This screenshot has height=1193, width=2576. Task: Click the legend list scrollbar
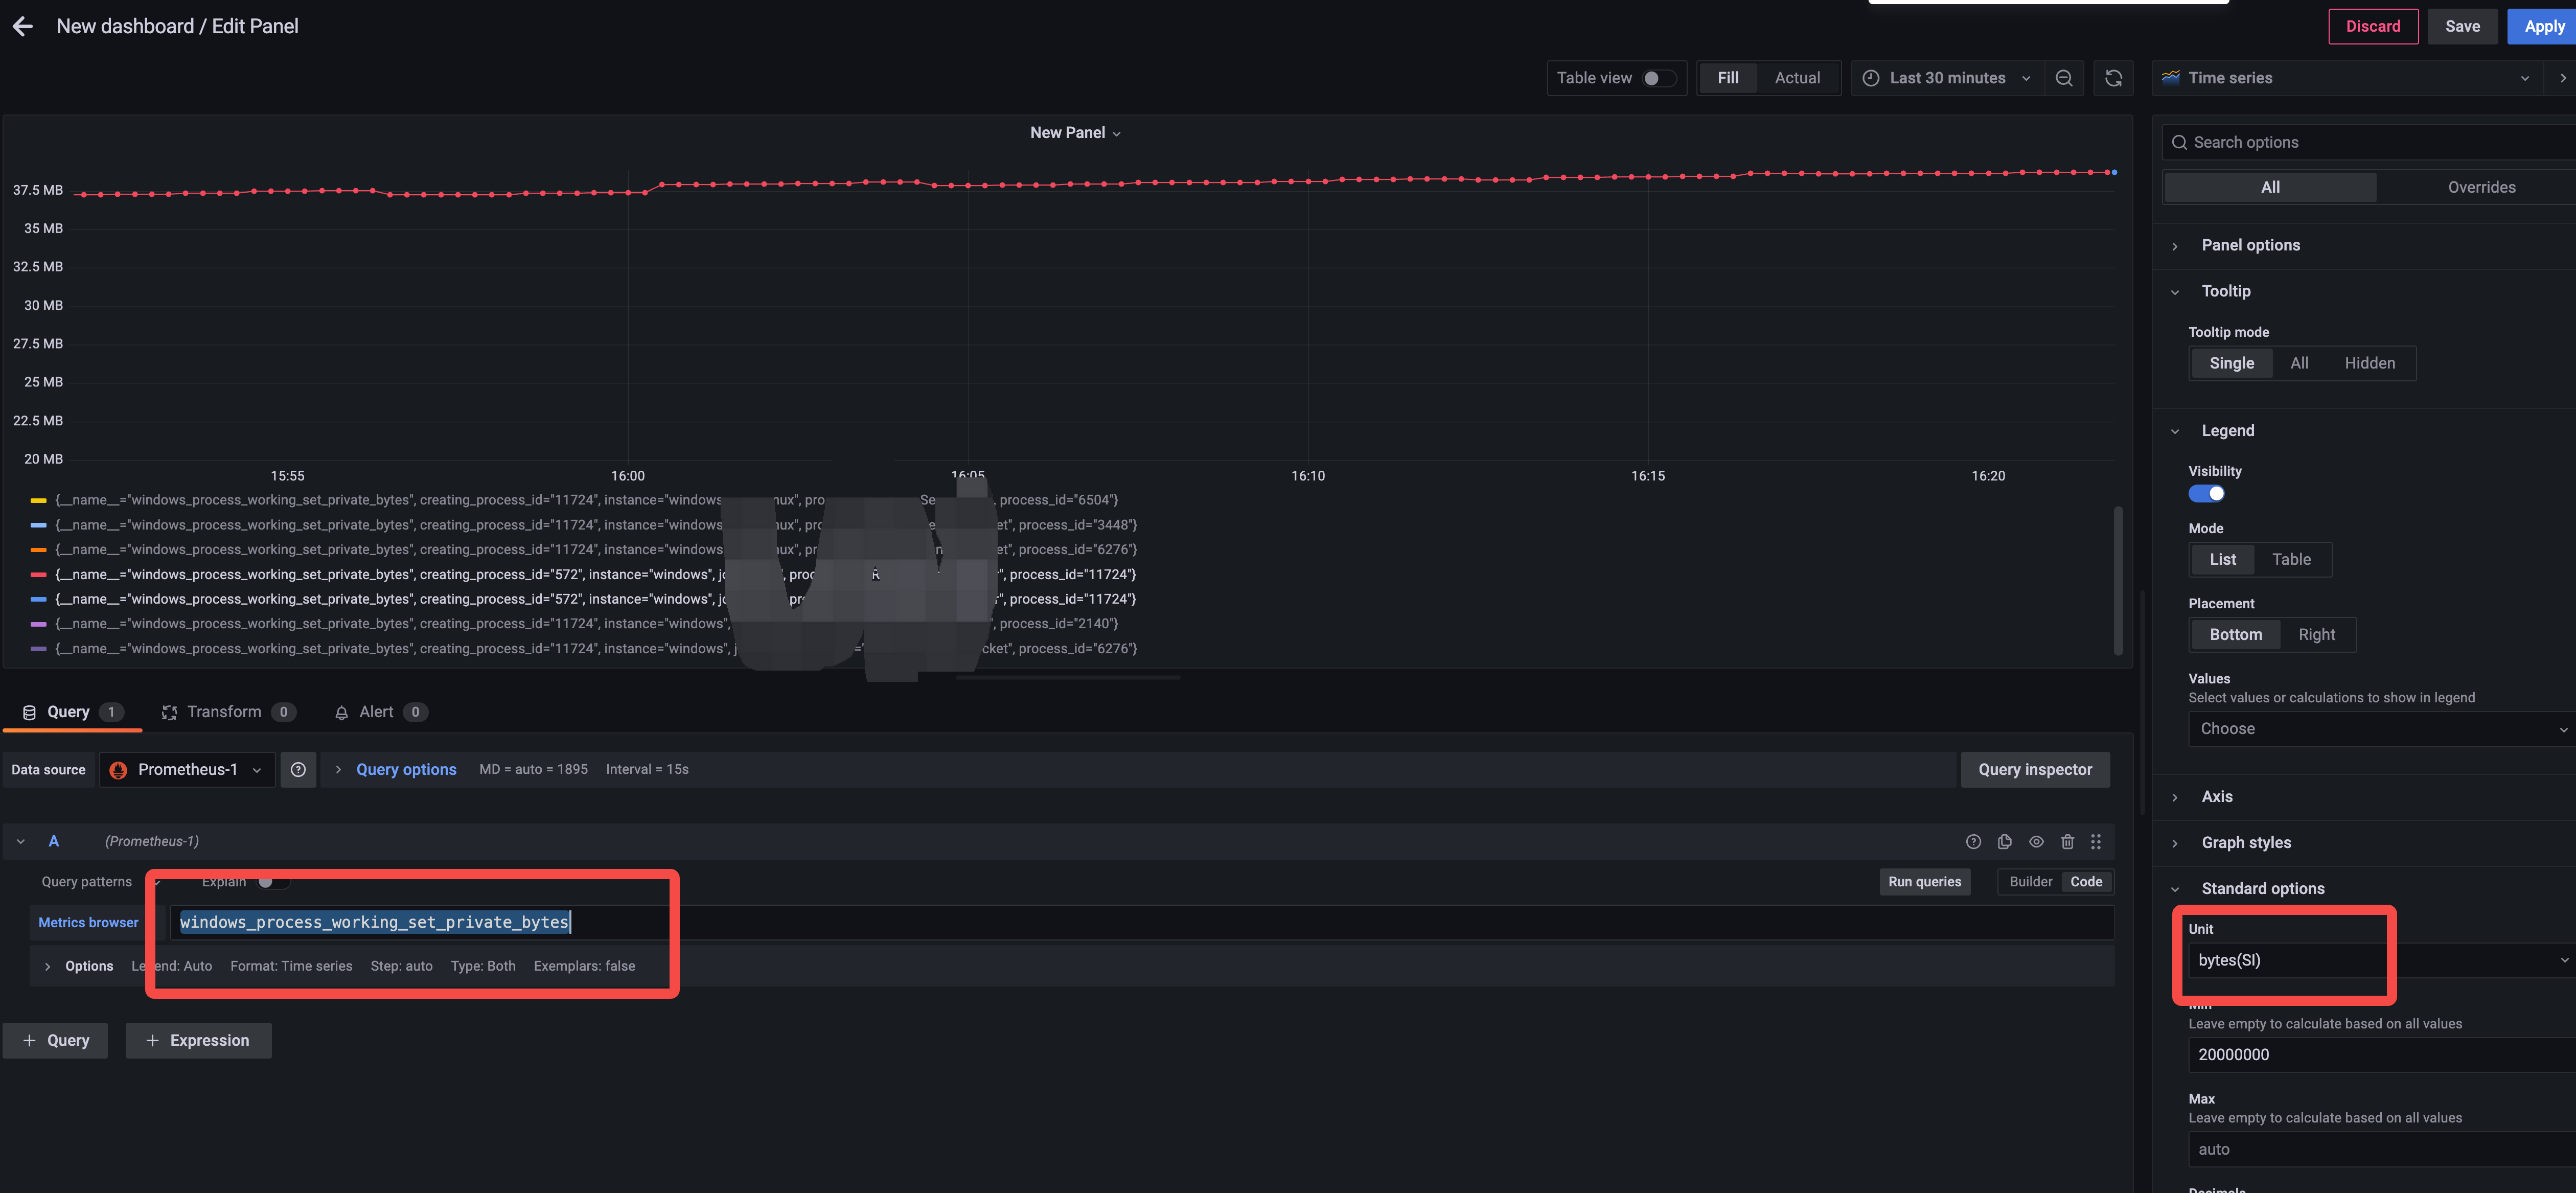[2118, 580]
